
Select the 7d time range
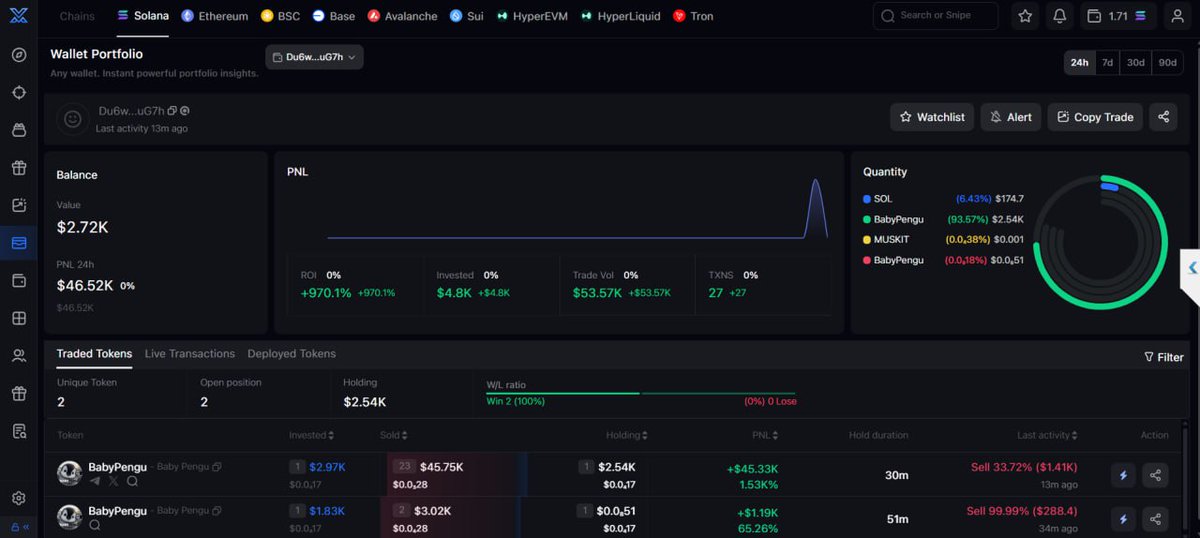coord(1107,62)
